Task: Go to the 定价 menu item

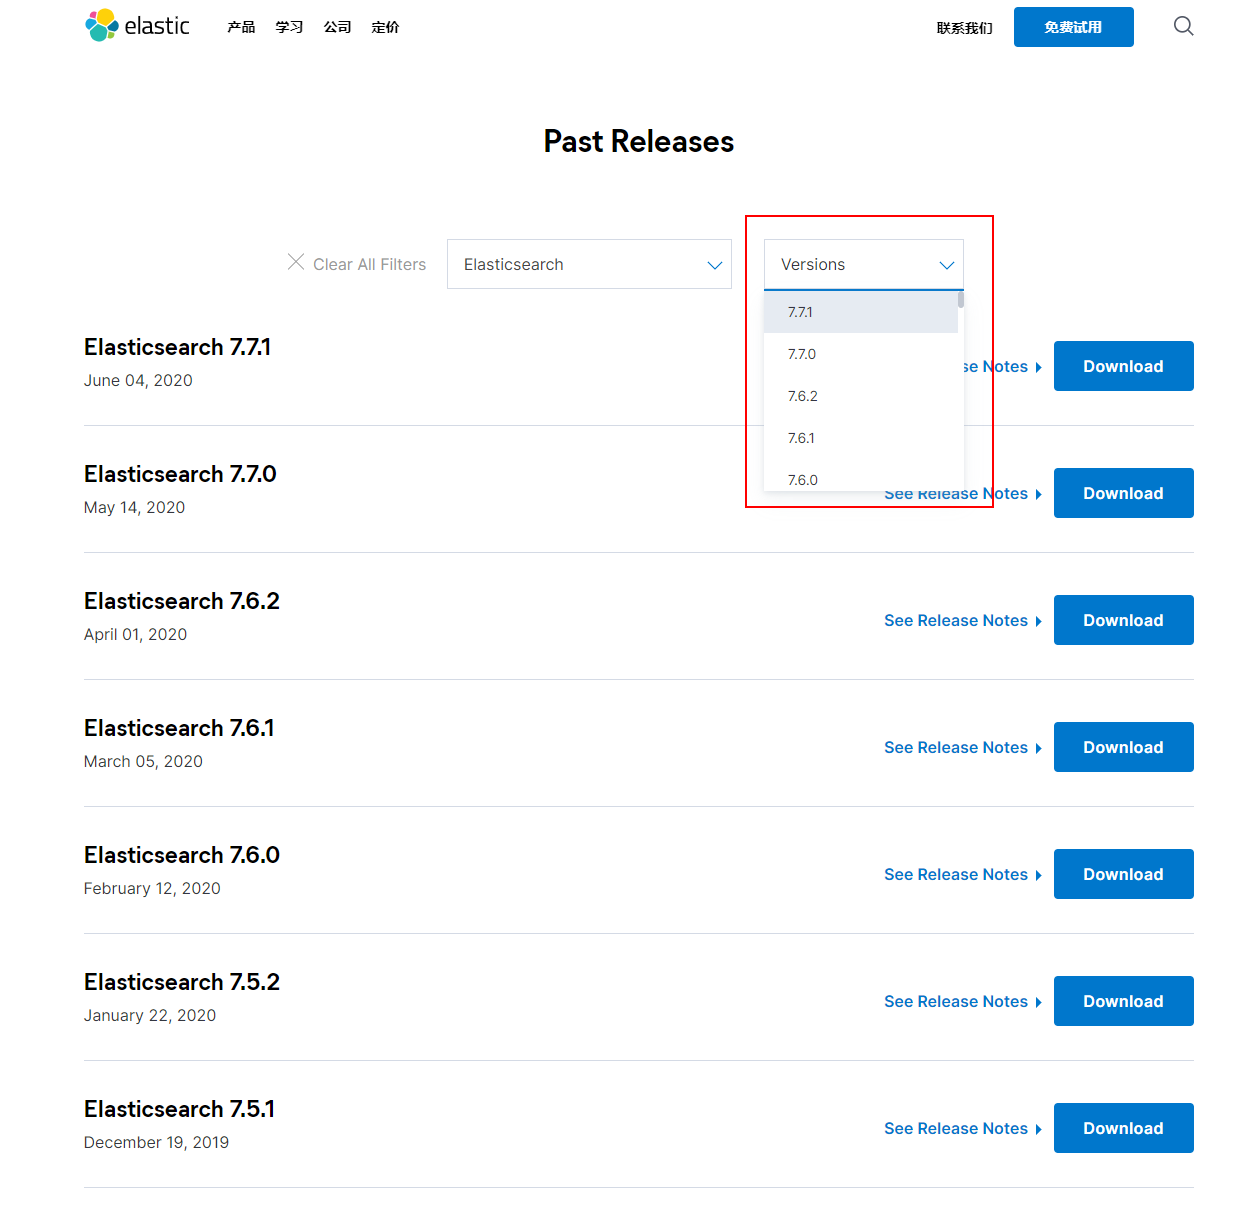Action: coord(385,27)
